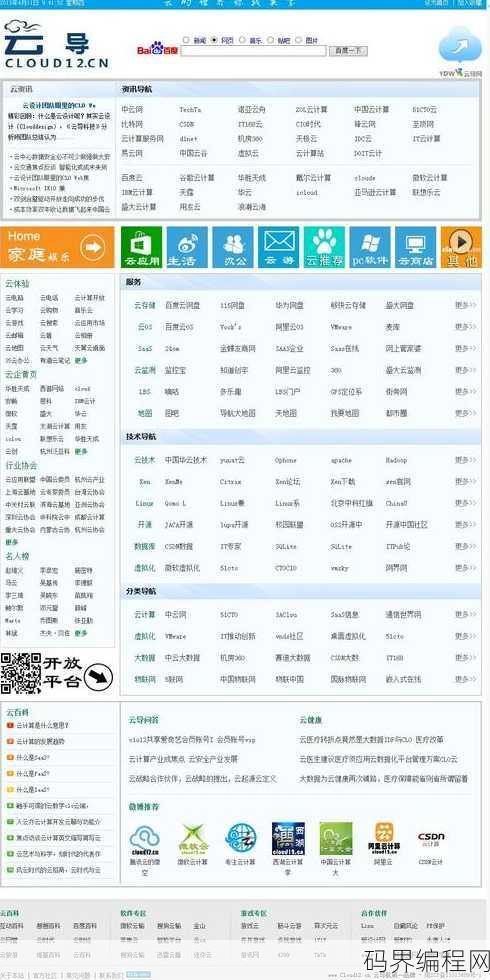Expand 更多 in the 云技术 row
Image resolution: width=490 pixels, height=980 pixels.
pos(465,460)
